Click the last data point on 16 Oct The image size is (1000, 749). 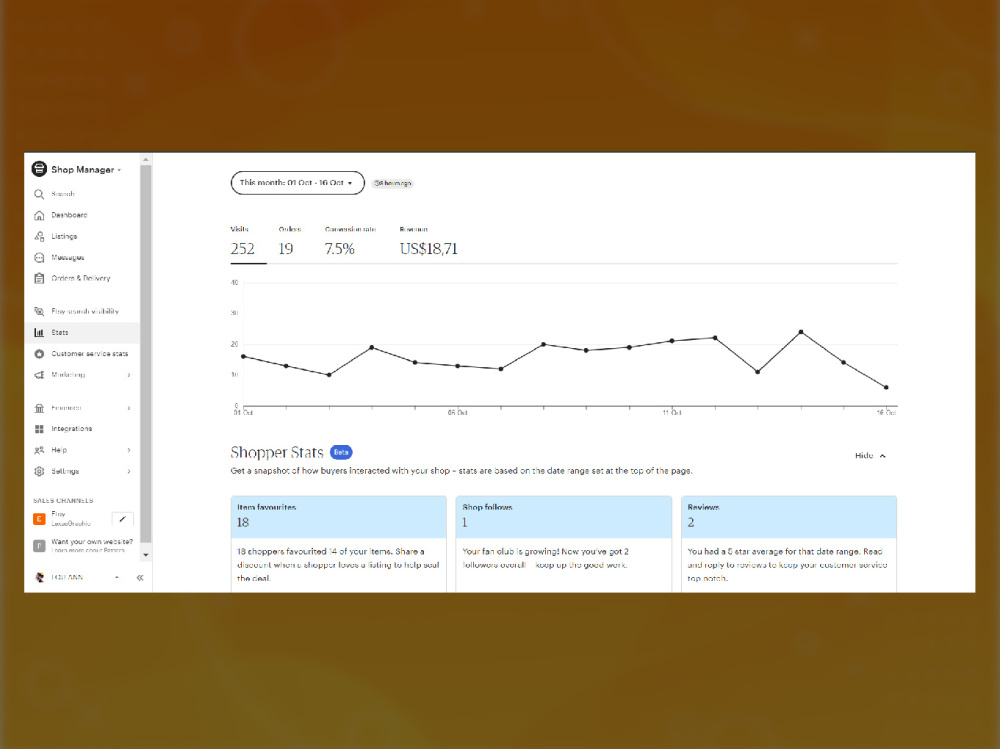point(886,387)
